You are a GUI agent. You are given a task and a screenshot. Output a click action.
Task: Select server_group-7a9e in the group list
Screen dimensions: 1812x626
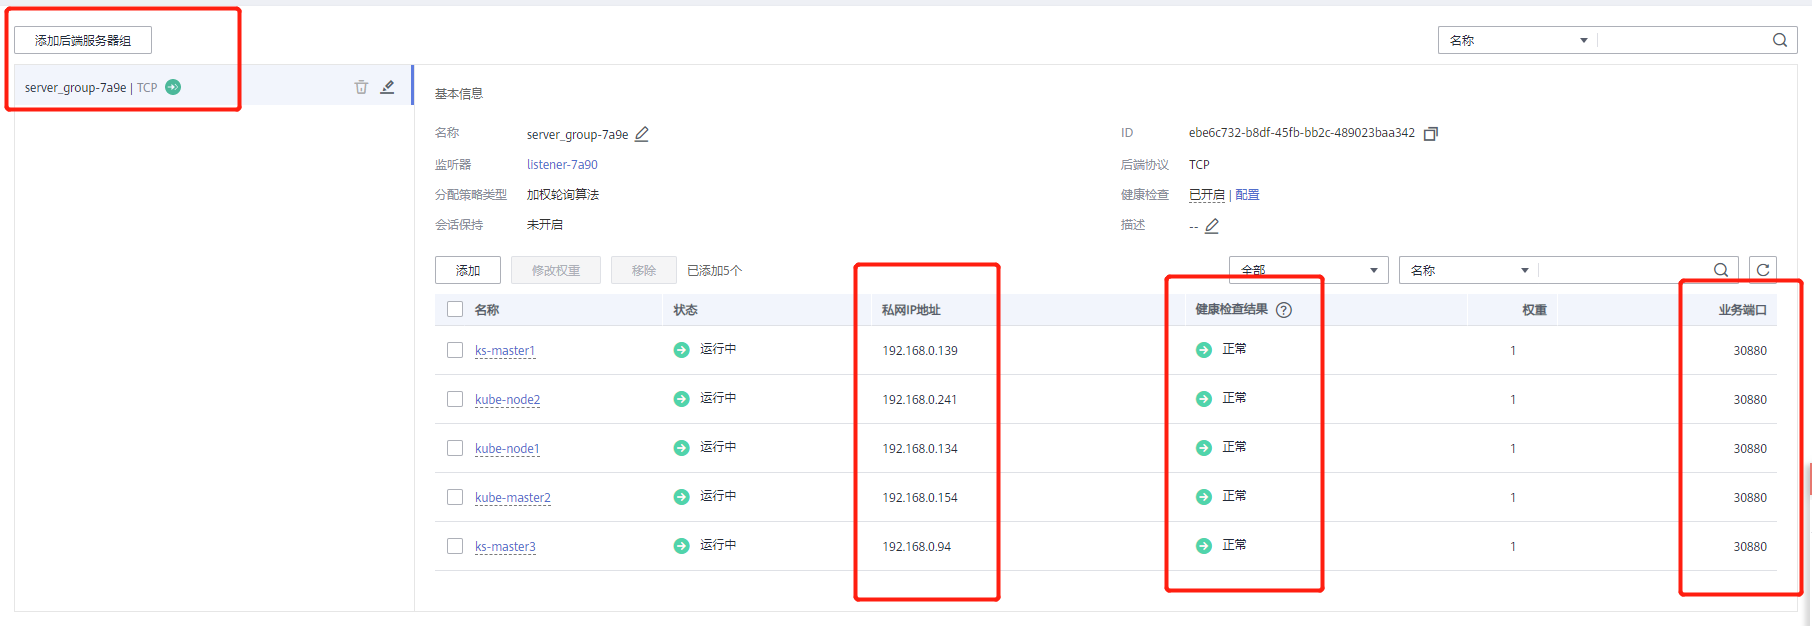(x=213, y=87)
